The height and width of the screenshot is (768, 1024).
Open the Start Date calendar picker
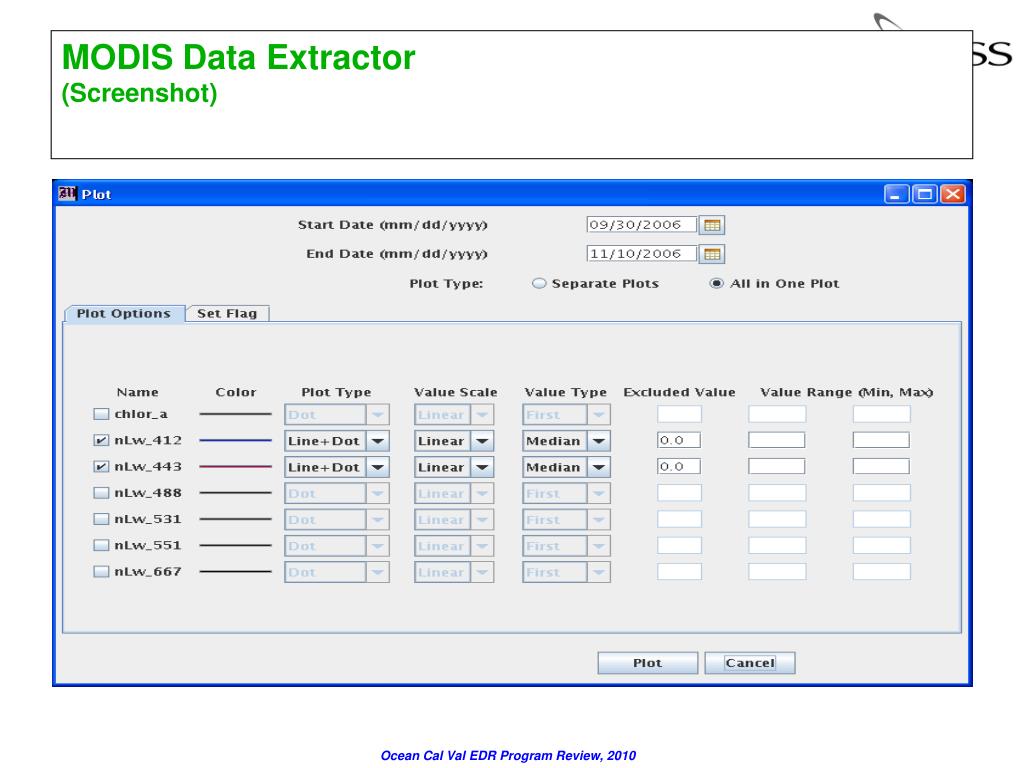[712, 225]
